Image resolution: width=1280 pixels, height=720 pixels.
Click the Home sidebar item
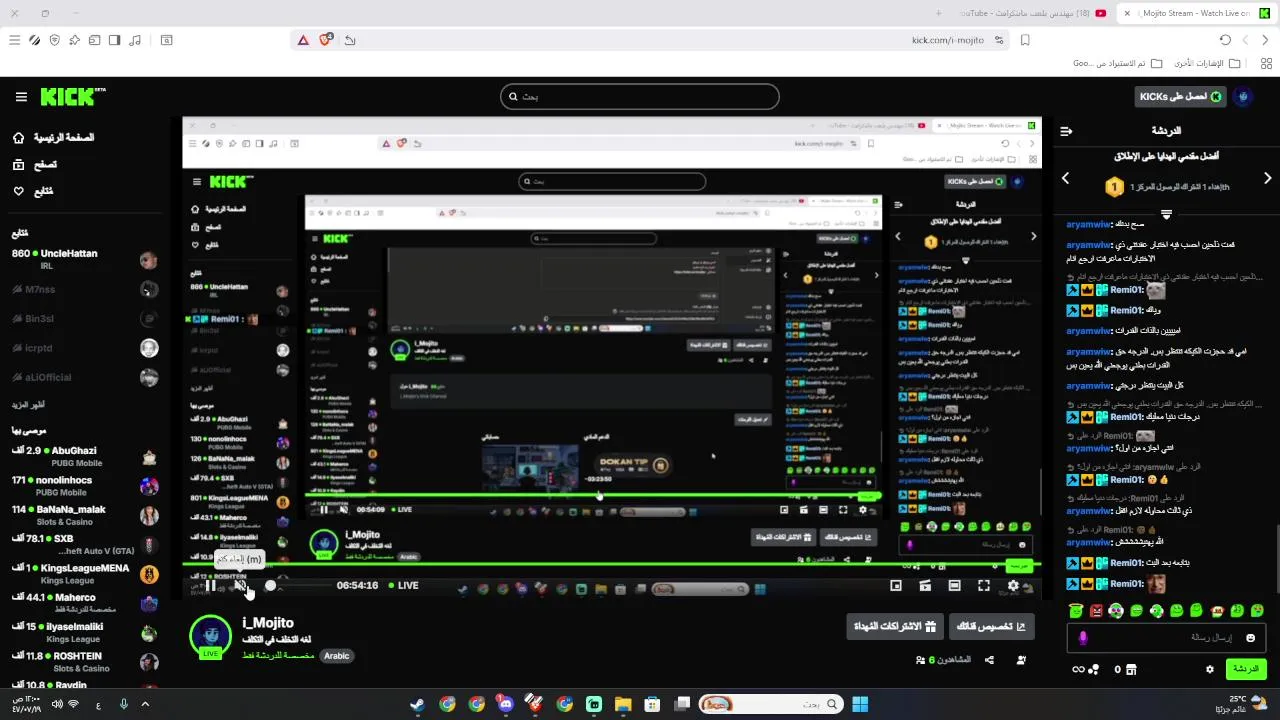[x=54, y=137]
